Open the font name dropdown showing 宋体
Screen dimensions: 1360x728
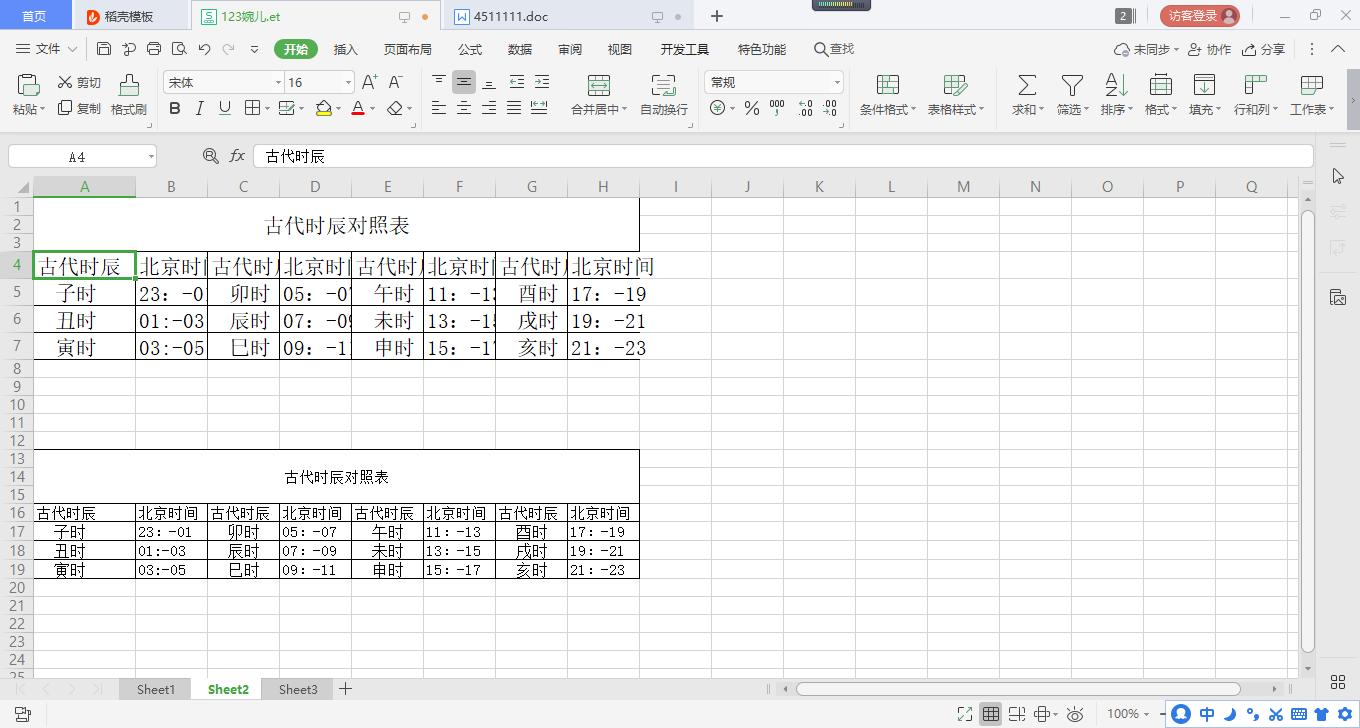tap(278, 81)
